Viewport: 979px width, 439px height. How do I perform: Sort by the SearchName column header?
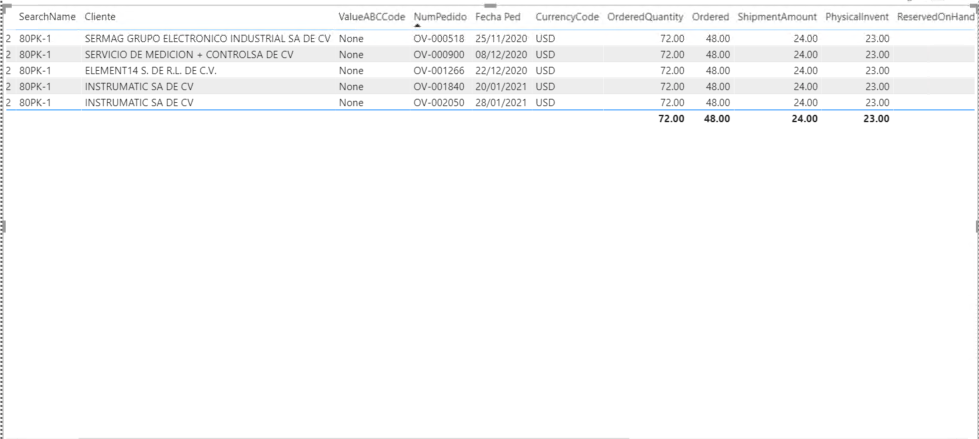47,17
